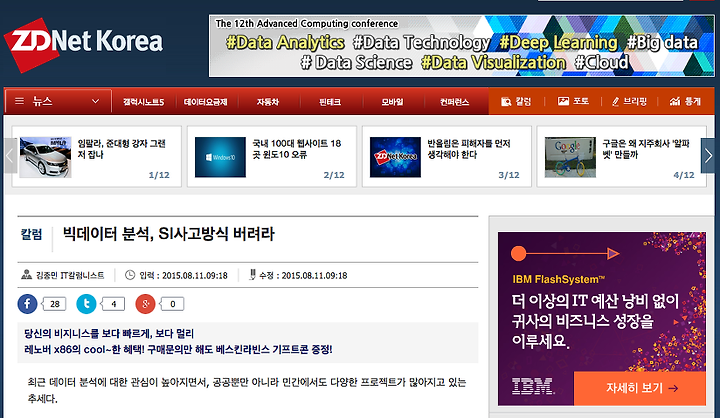Open the 칼럼 section icon
This screenshot has width=720, height=418.
[506, 102]
